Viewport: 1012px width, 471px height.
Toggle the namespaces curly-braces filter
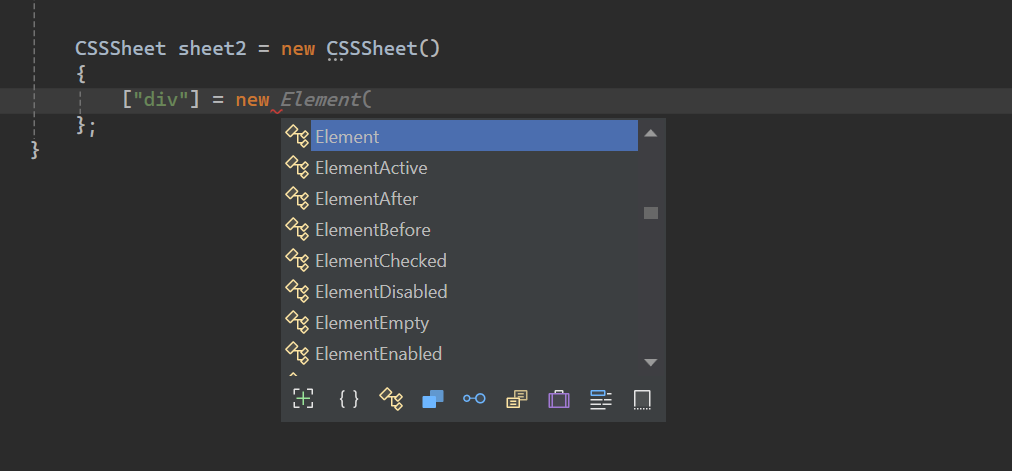tap(348, 399)
